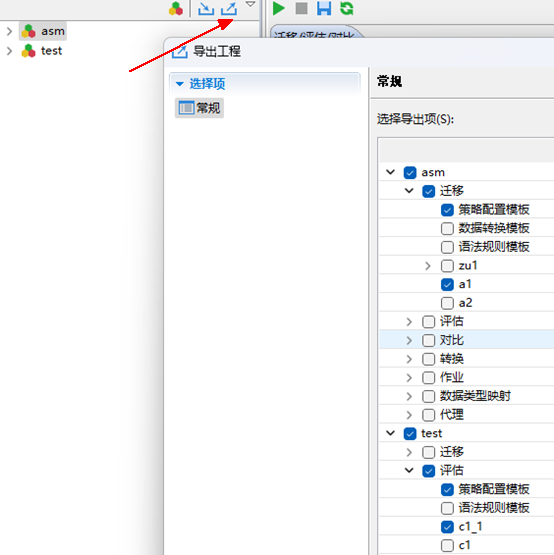Uncheck the a1 checkbox

pyautogui.click(x=447, y=284)
